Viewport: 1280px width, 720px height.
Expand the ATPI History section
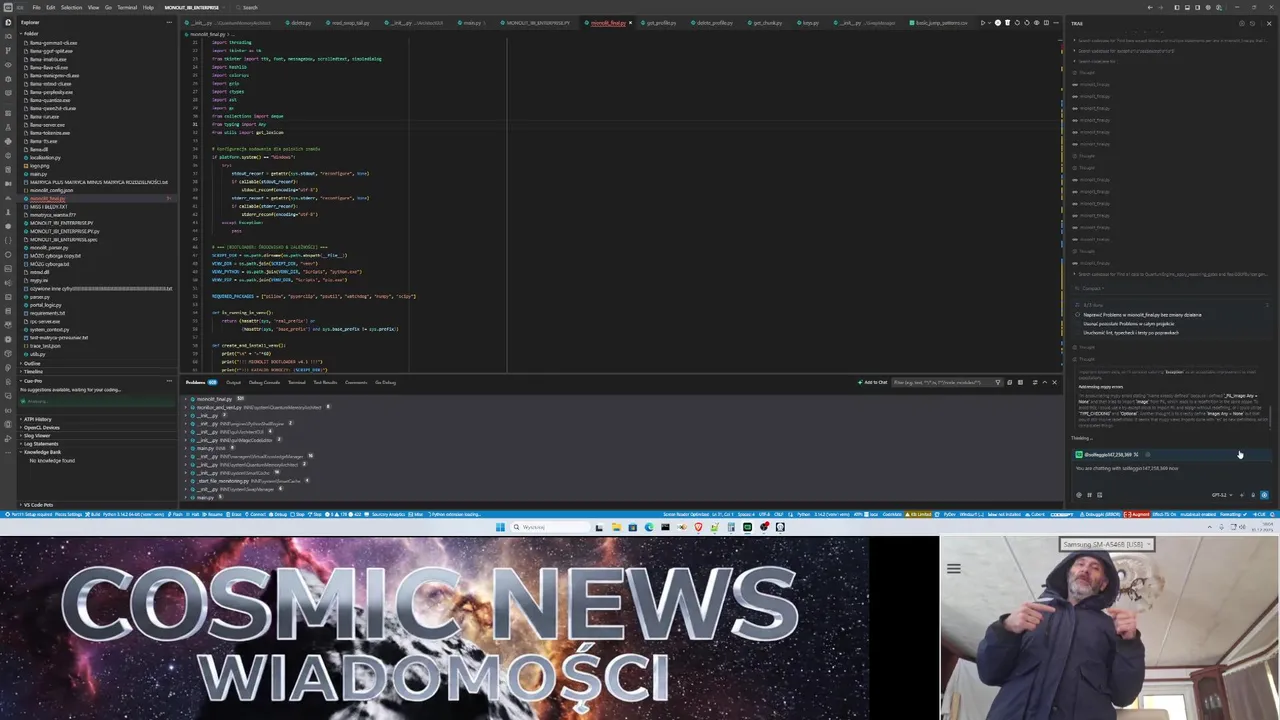coord(37,419)
